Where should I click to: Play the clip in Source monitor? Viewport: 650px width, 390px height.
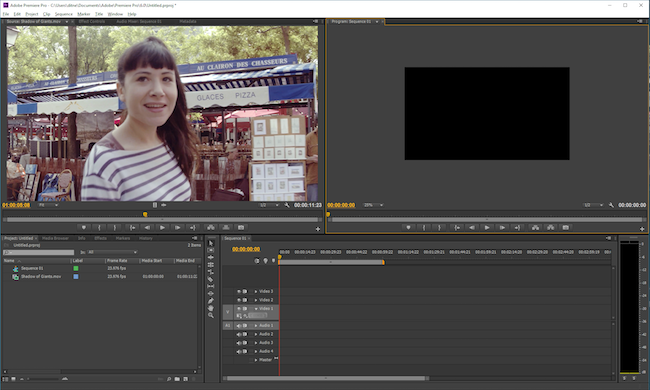[x=162, y=228]
